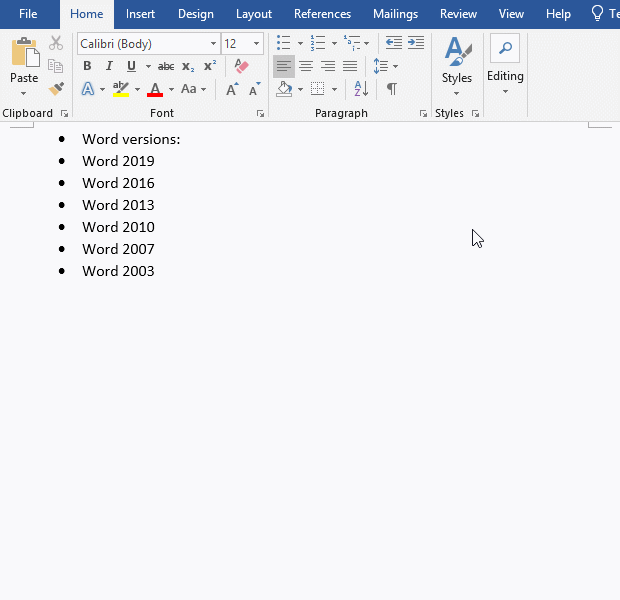Switch to the View tab
Image resolution: width=620 pixels, height=600 pixels.
[511, 14]
